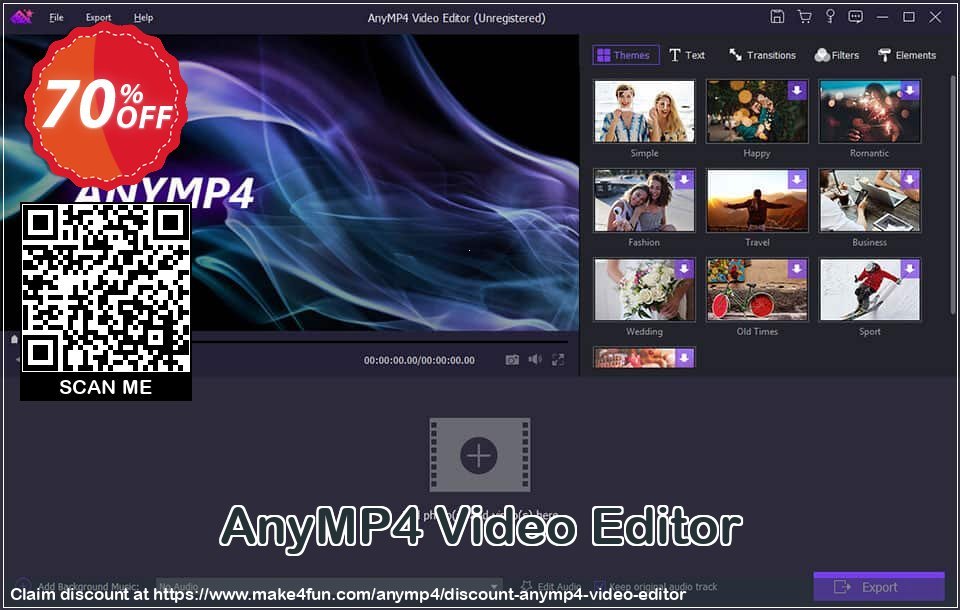Download the Fashion theme via arrow icon

[x=684, y=180]
